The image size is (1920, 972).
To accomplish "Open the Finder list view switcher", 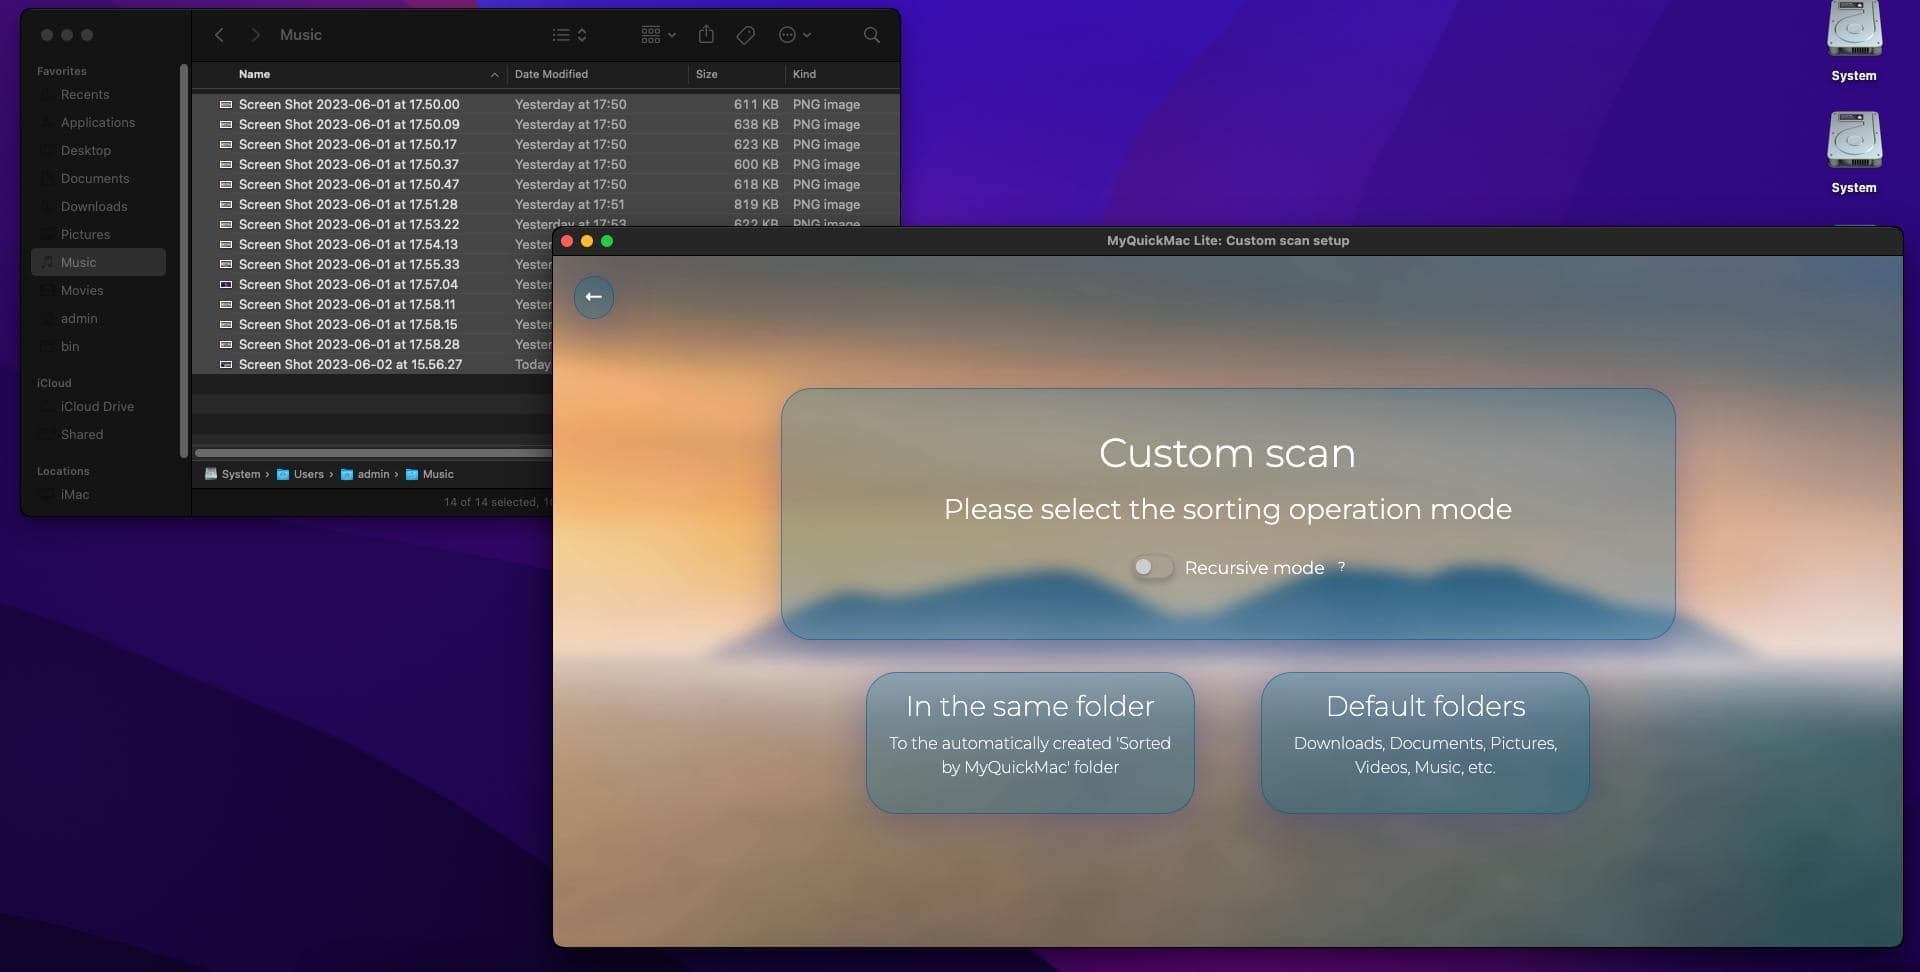I will pos(569,35).
